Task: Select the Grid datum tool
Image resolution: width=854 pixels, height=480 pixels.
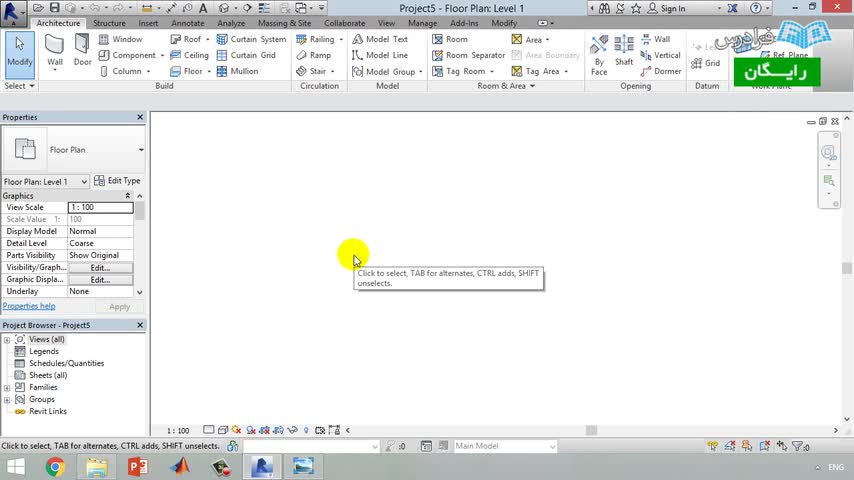Action: tap(705, 63)
